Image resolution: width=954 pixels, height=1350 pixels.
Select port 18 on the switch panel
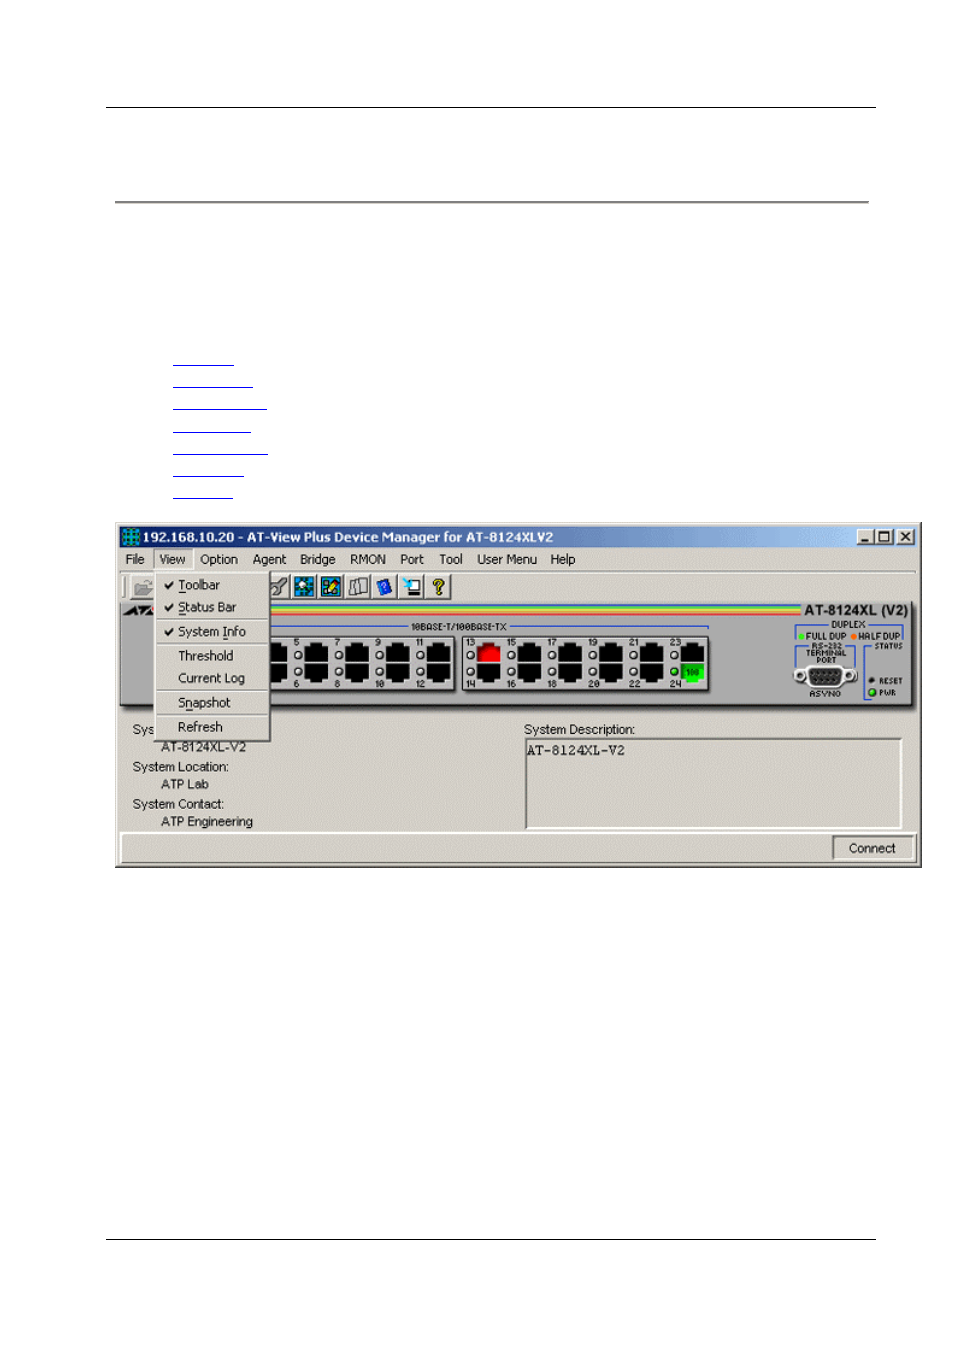pos(570,672)
